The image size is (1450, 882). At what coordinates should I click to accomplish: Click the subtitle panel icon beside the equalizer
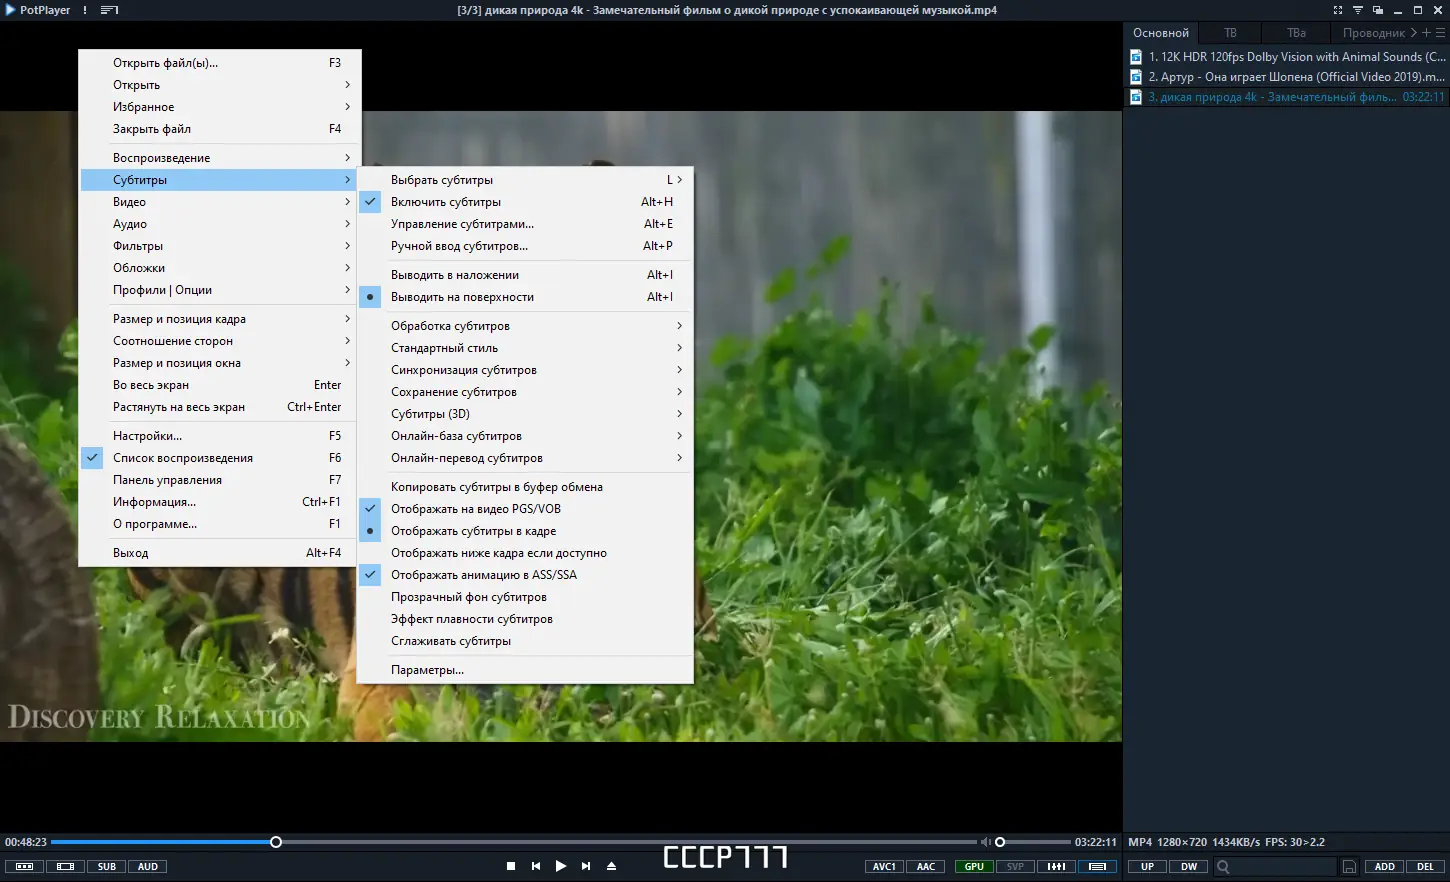[1097, 866]
